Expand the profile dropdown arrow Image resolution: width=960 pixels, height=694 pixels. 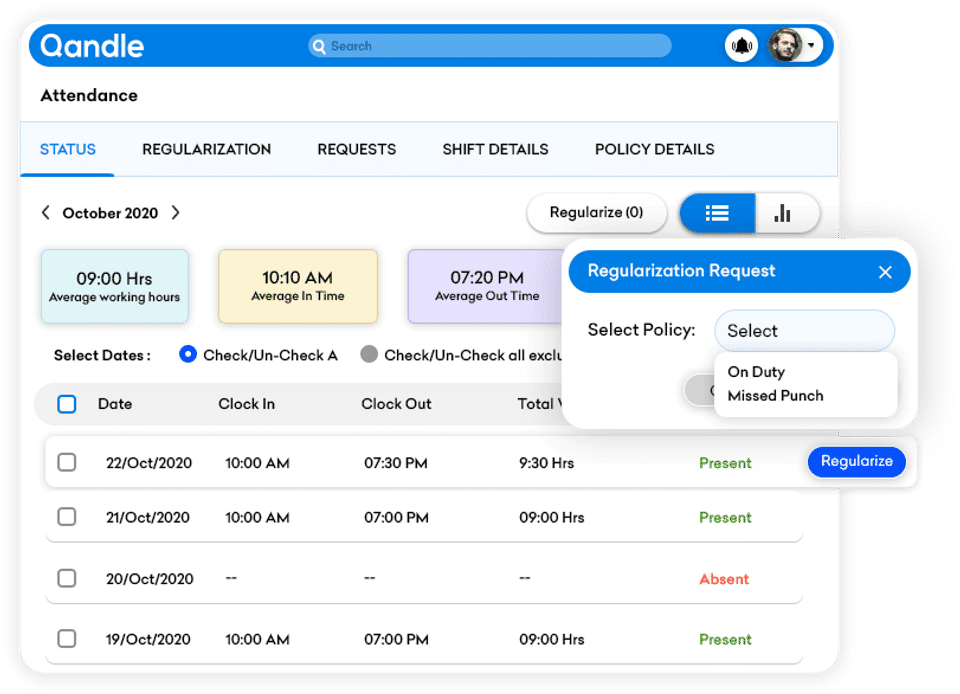tap(811, 45)
